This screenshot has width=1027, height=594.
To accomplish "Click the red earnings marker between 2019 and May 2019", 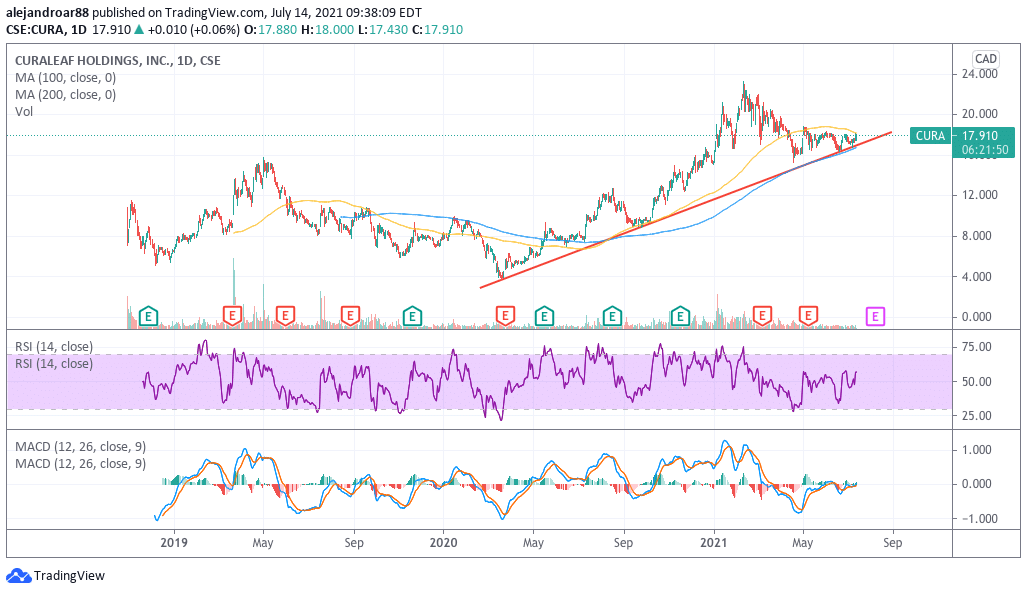I will tap(233, 316).
